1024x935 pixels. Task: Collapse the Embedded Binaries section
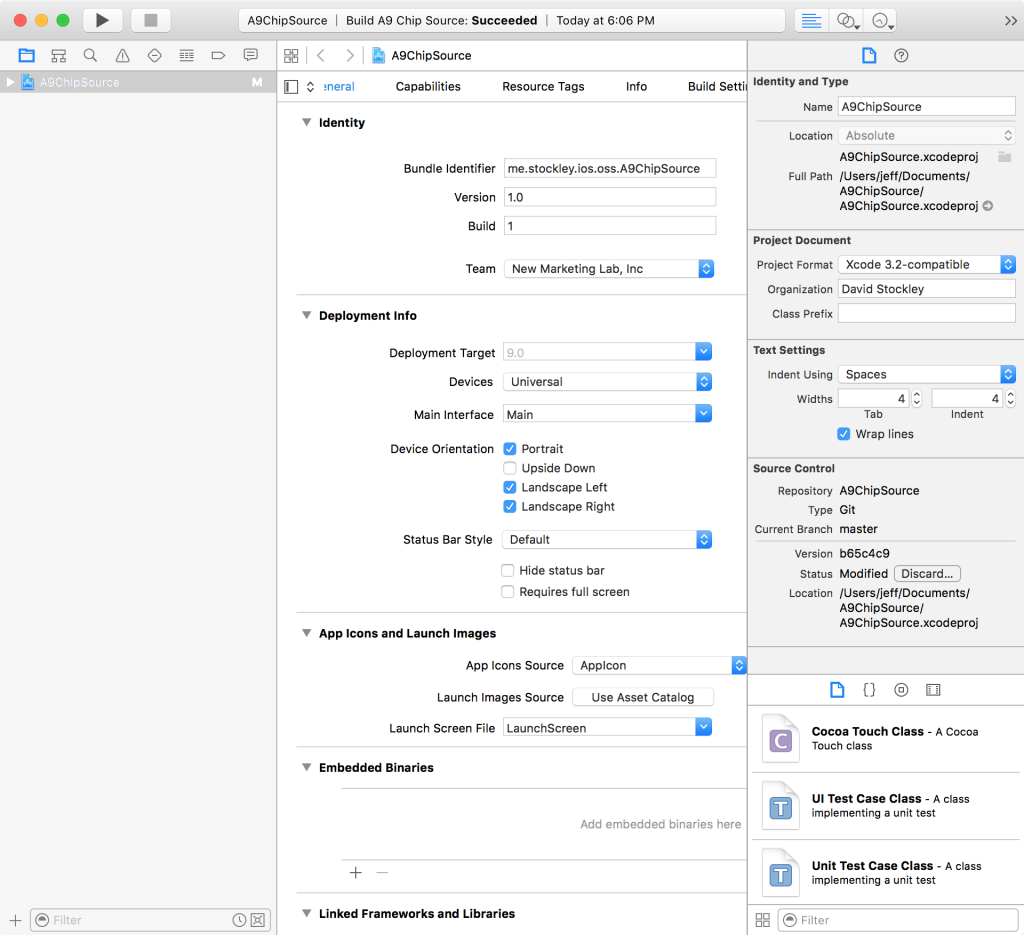pos(306,767)
